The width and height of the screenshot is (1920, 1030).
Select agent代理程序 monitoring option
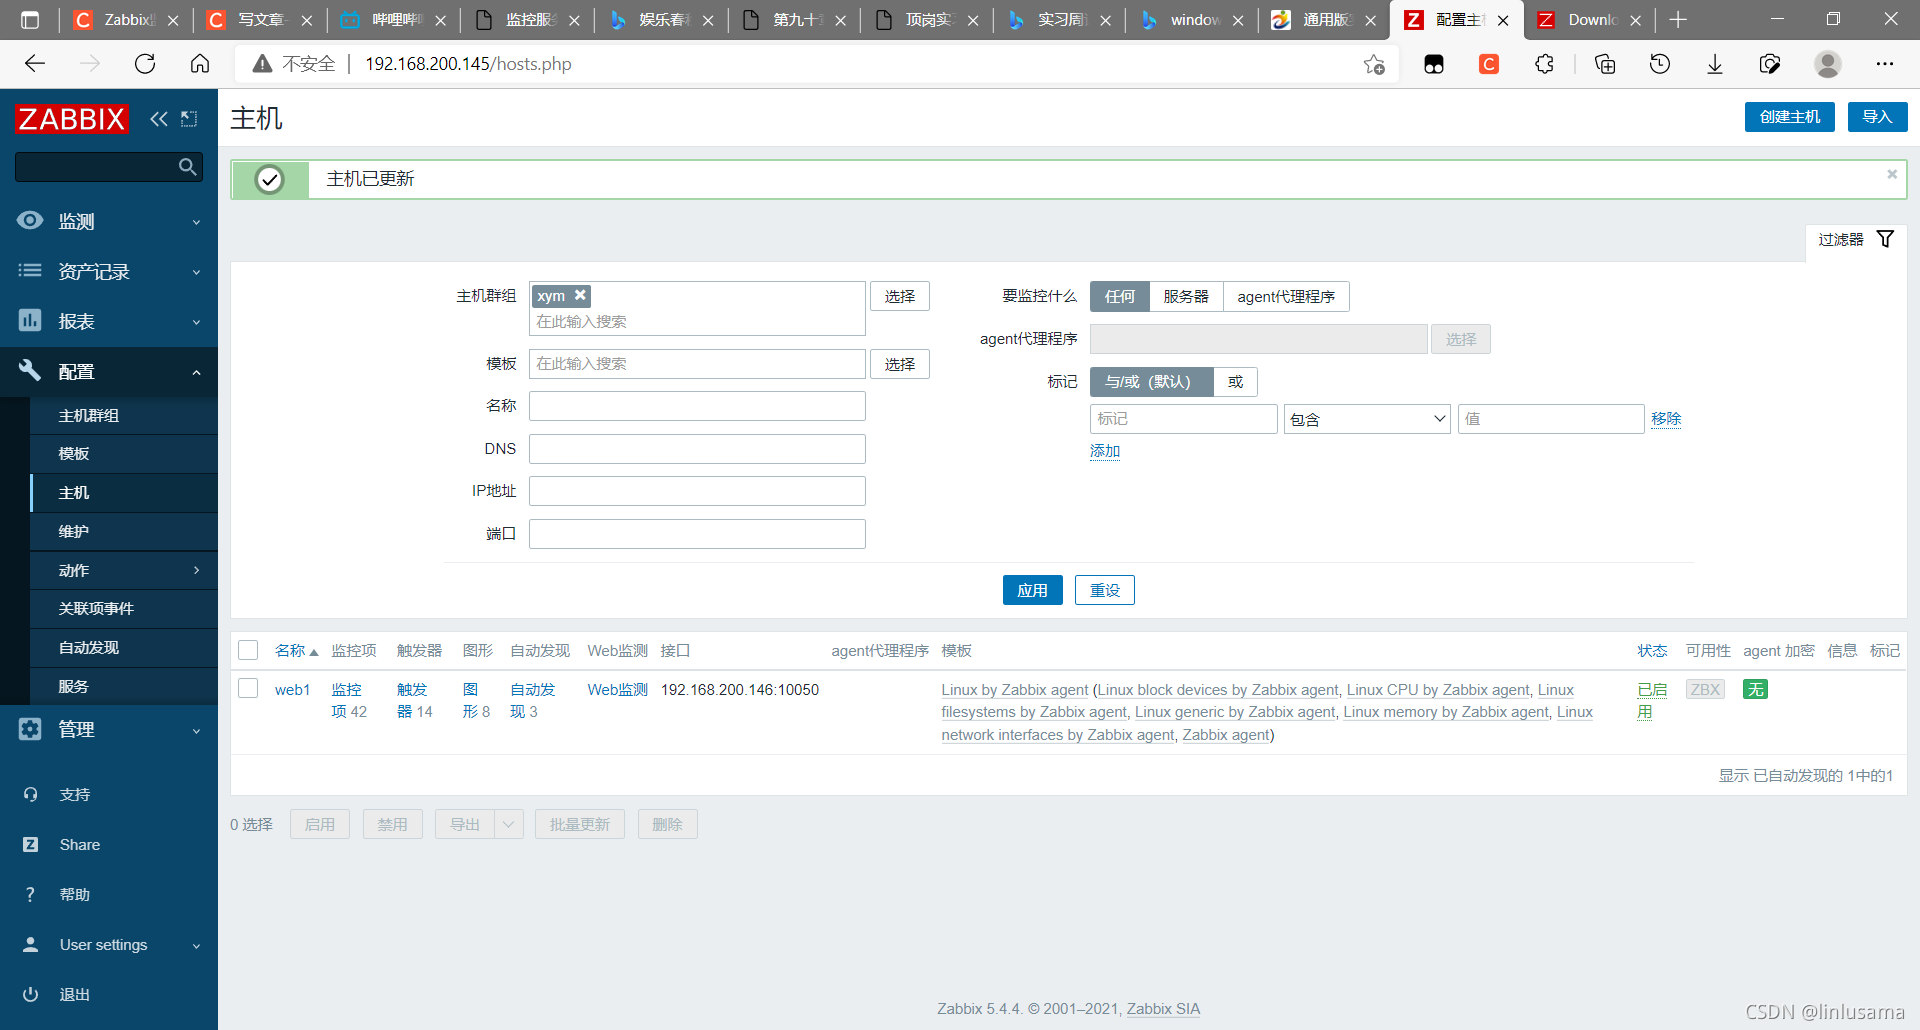tap(1286, 296)
